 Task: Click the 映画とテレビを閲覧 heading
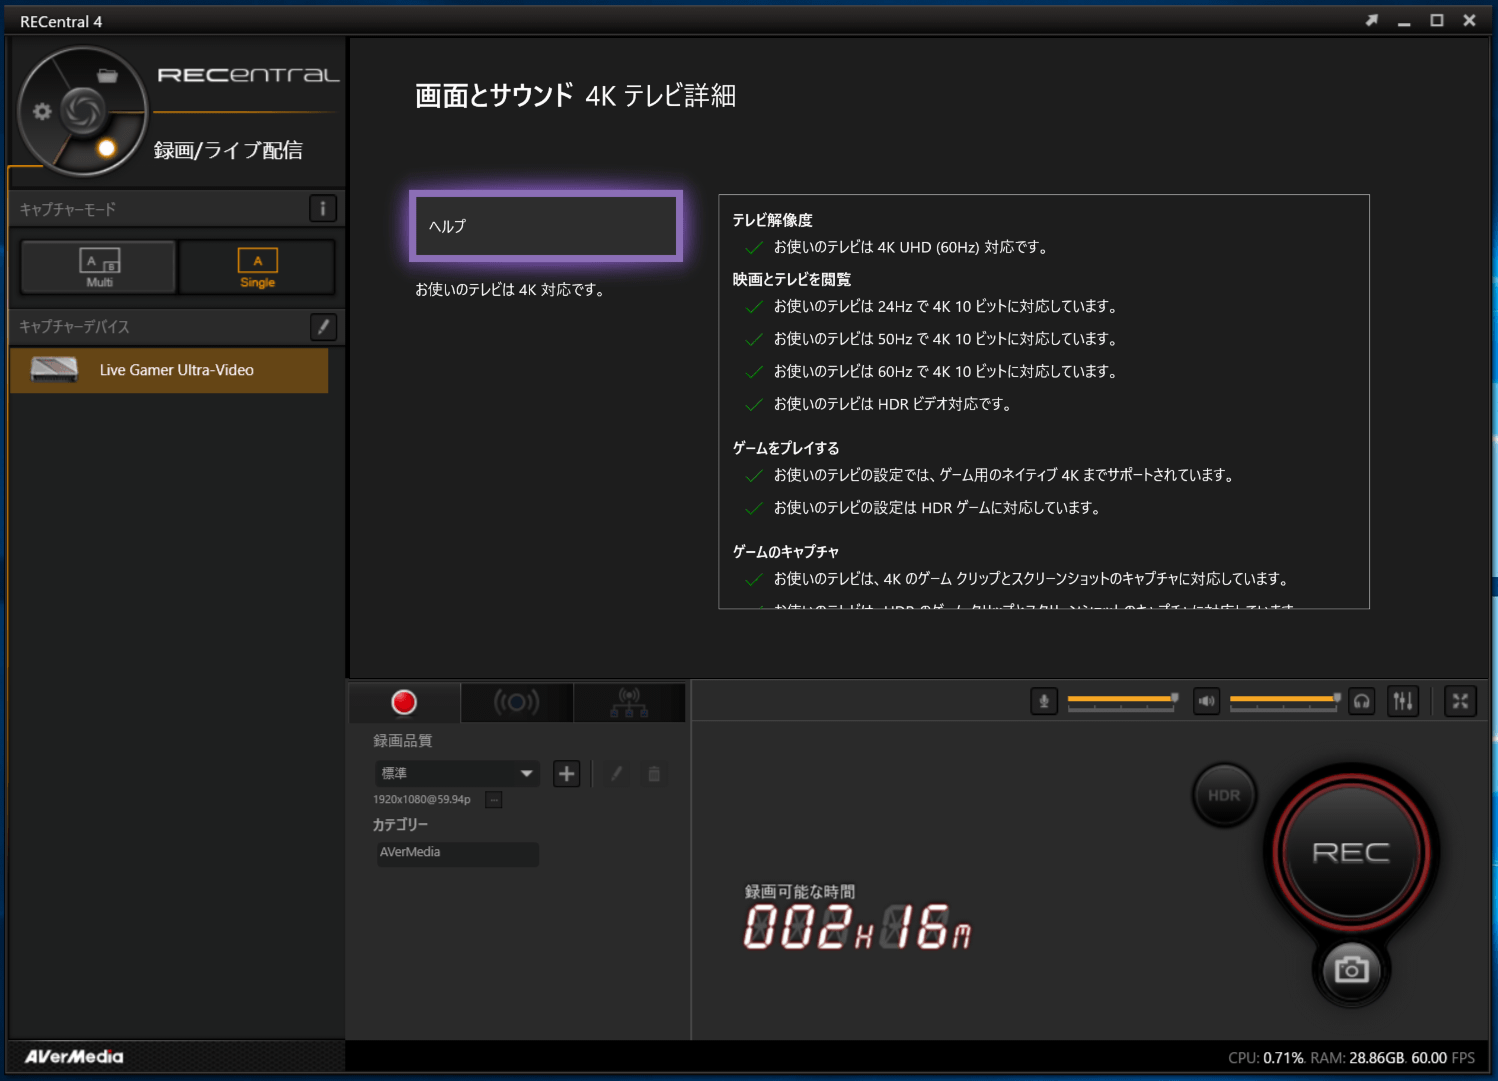tap(791, 279)
